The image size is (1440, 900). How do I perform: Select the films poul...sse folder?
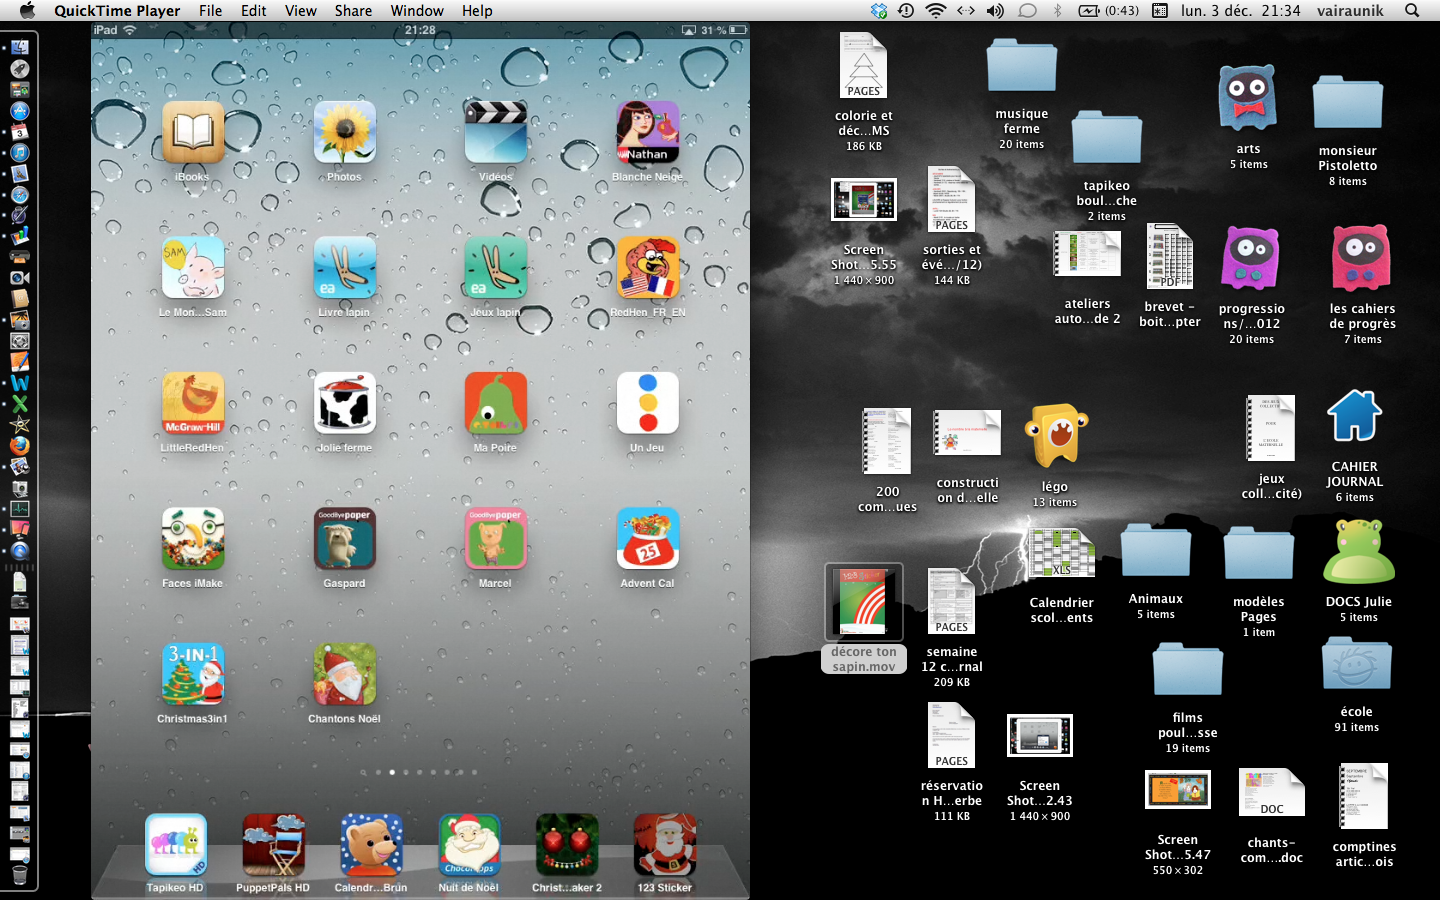1187,669
